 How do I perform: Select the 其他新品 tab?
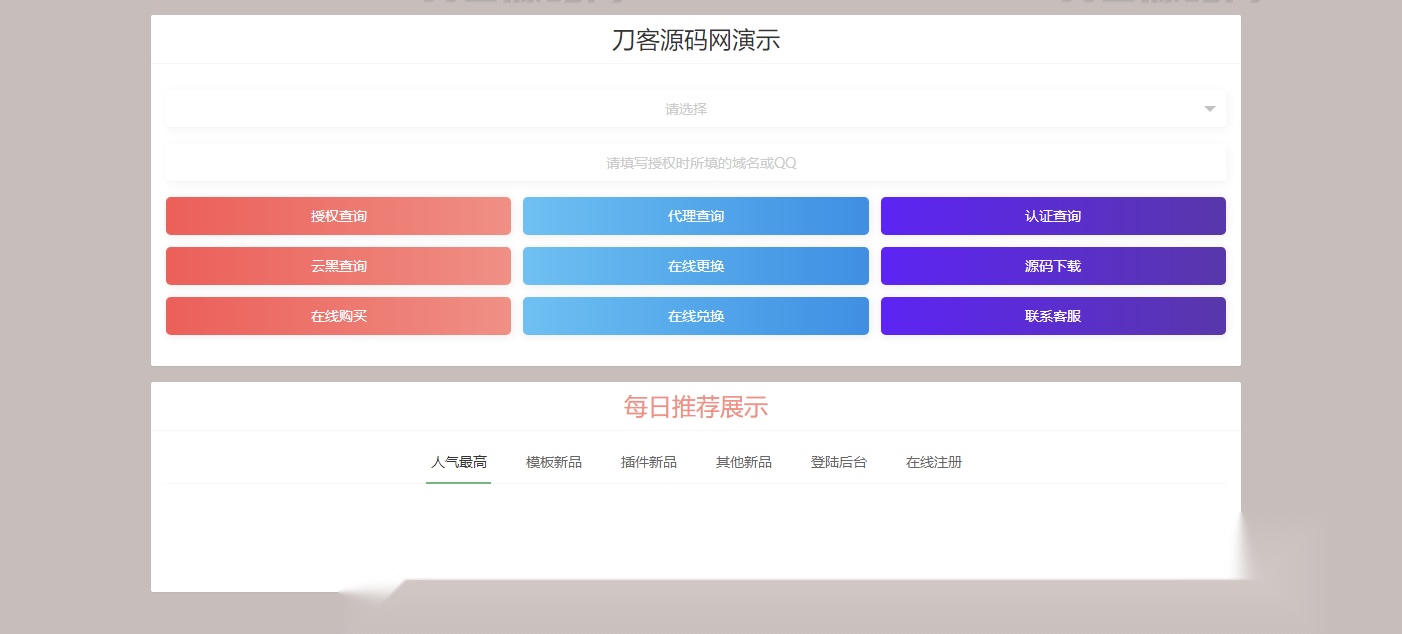[x=744, y=462]
